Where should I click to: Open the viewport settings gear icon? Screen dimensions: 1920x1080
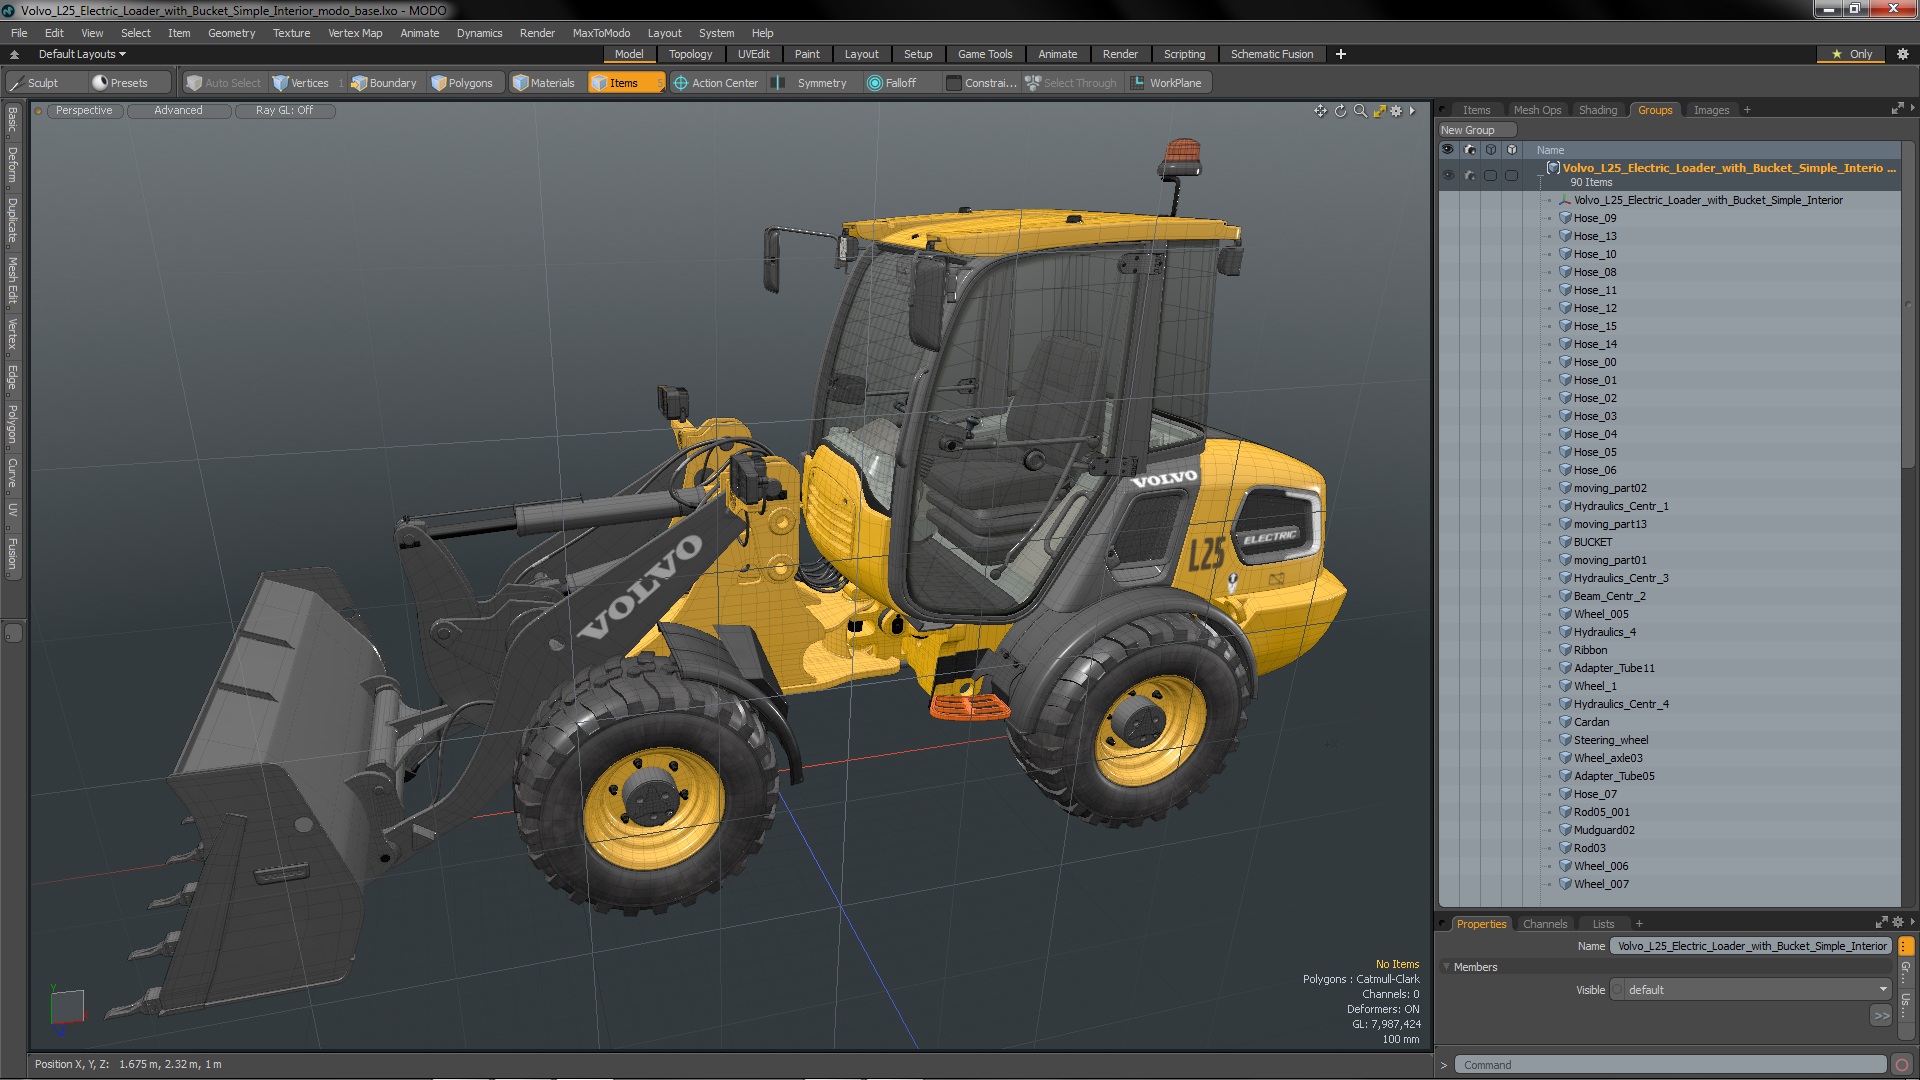tap(1396, 111)
